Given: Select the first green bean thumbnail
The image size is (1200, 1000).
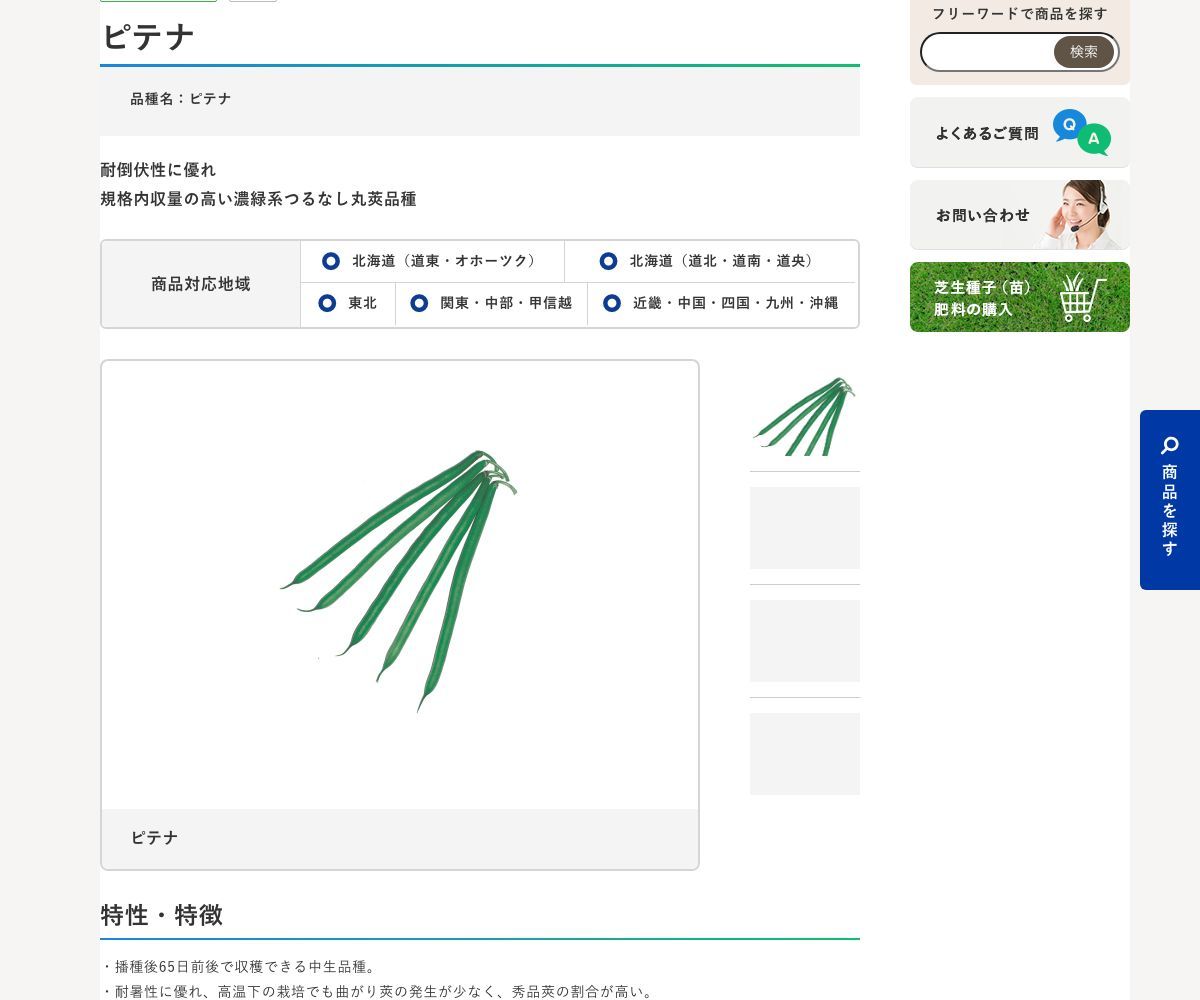Looking at the screenshot, I should click(805, 416).
